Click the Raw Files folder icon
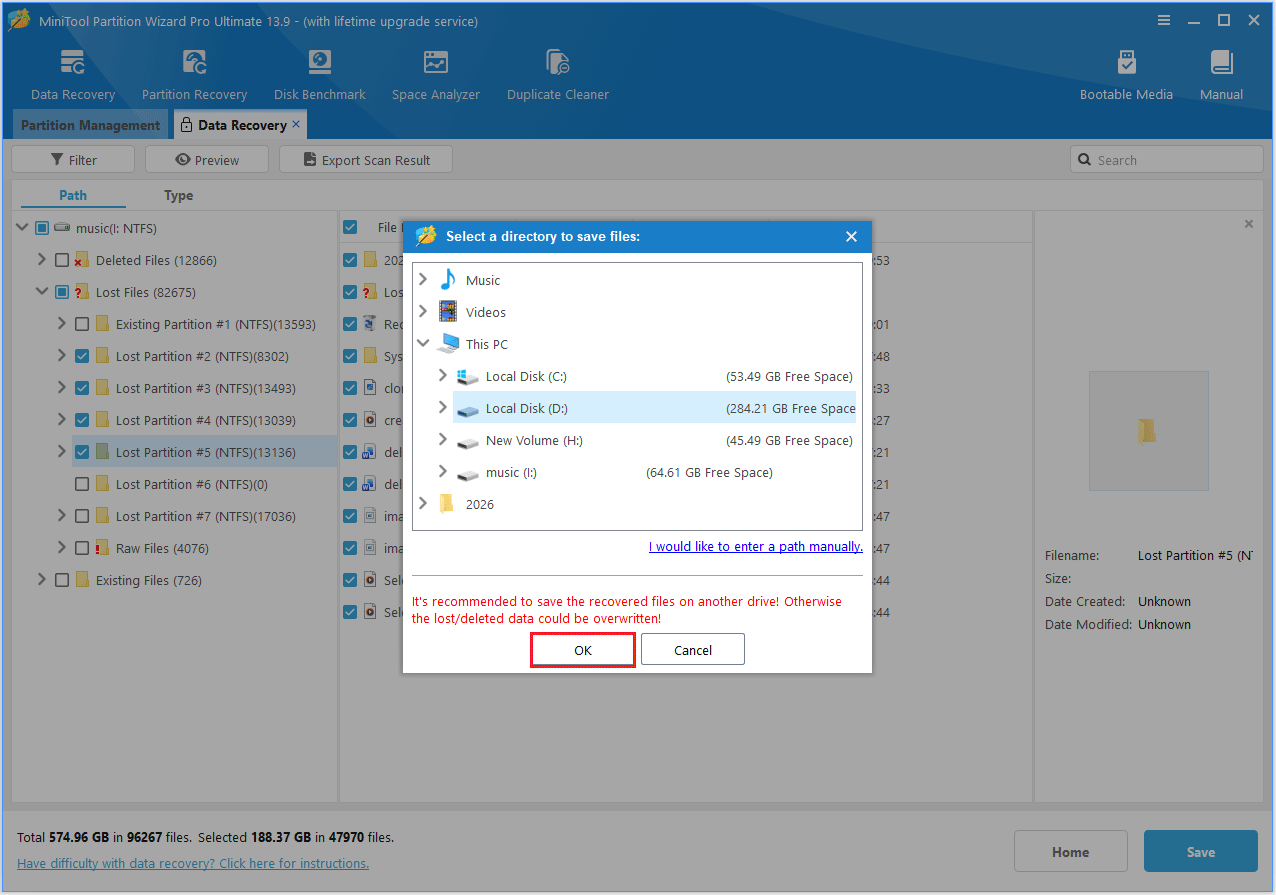The width and height of the screenshot is (1276, 895). (102, 548)
